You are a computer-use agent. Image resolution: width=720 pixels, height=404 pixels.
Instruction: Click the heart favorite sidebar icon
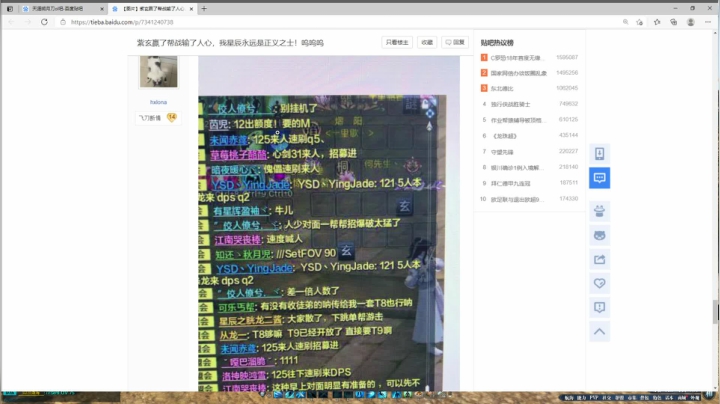tap(599, 283)
